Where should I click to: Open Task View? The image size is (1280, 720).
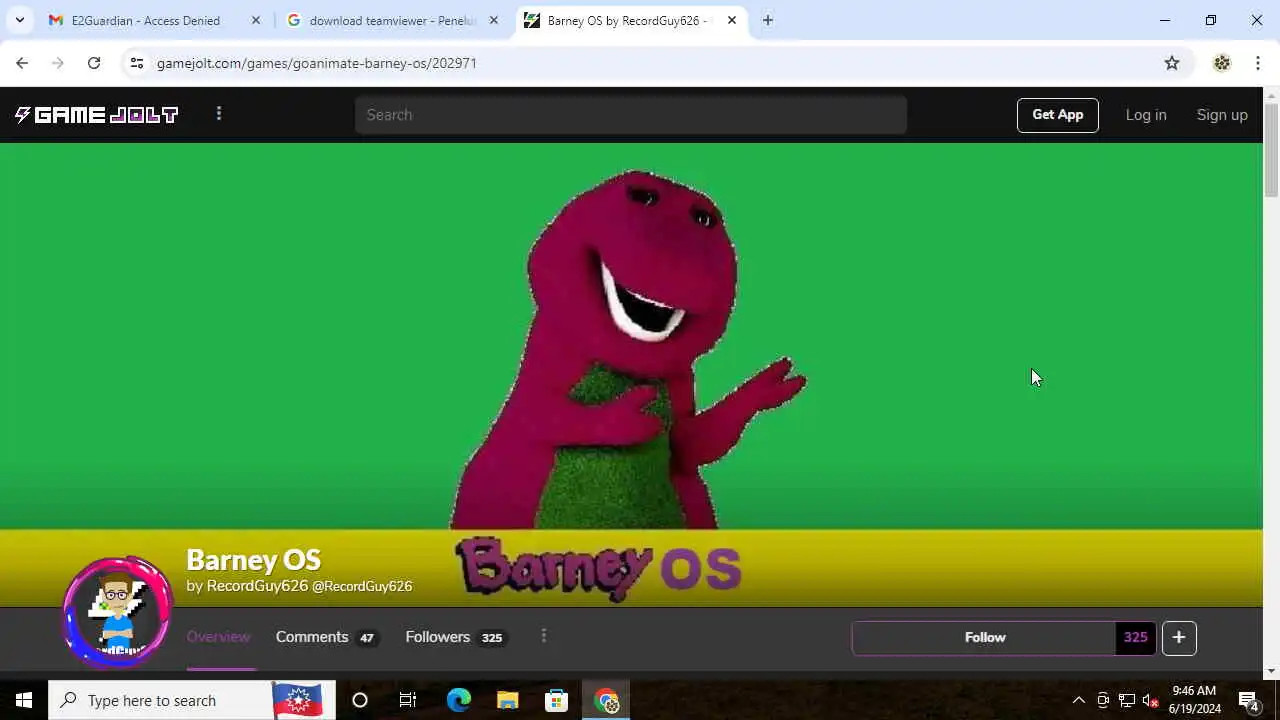click(x=408, y=700)
